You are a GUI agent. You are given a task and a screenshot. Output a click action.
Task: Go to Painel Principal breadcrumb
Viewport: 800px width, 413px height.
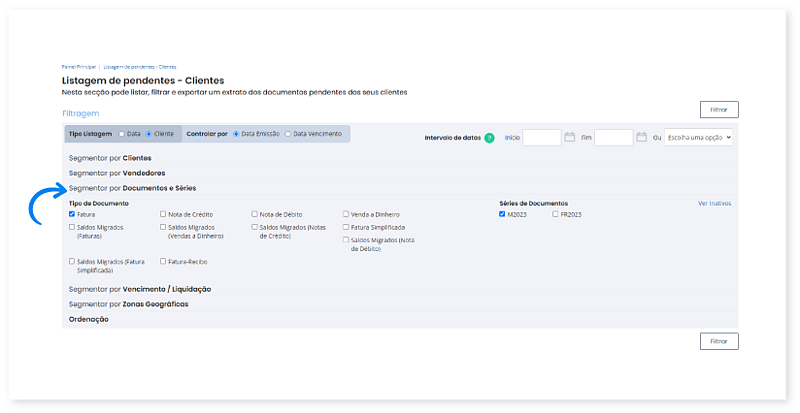[78, 66]
